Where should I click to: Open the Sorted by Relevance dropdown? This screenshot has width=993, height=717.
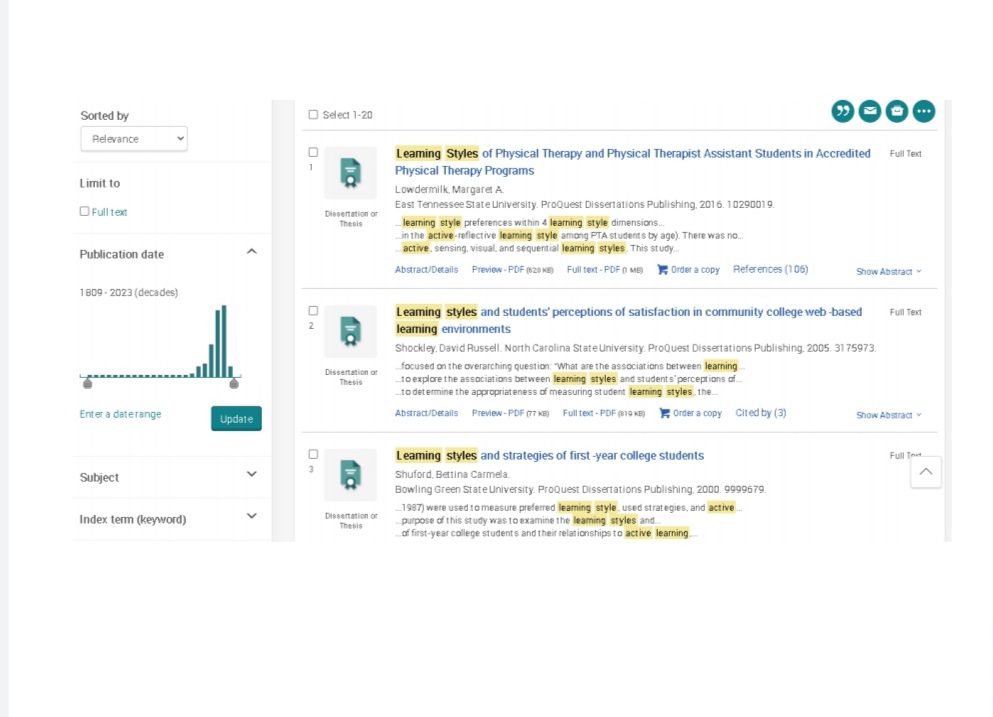(x=134, y=139)
